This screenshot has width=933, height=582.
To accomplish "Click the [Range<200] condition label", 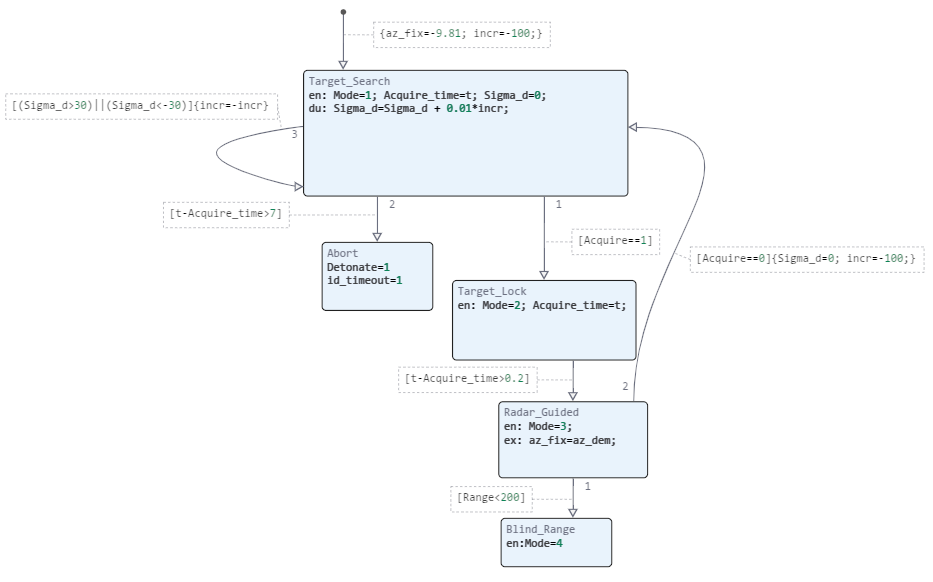I will (x=490, y=497).
